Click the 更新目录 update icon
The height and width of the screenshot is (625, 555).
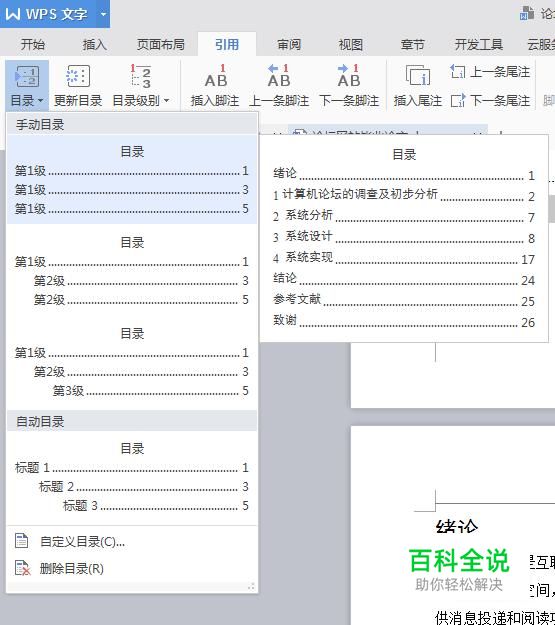[78, 76]
